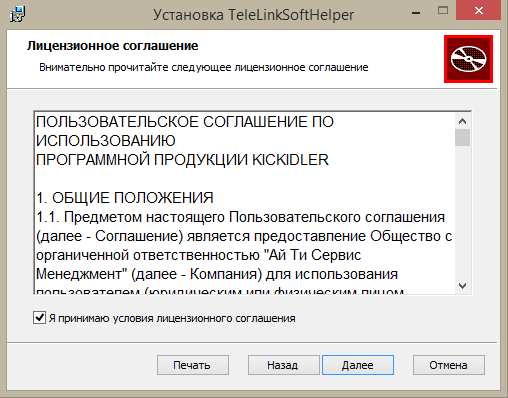The width and height of the screenshot is (508, 398).
Task: Click the subtitle 'Внимательно прочитайте следующее лицензионное соглашение'
Action: pos(204,67)
